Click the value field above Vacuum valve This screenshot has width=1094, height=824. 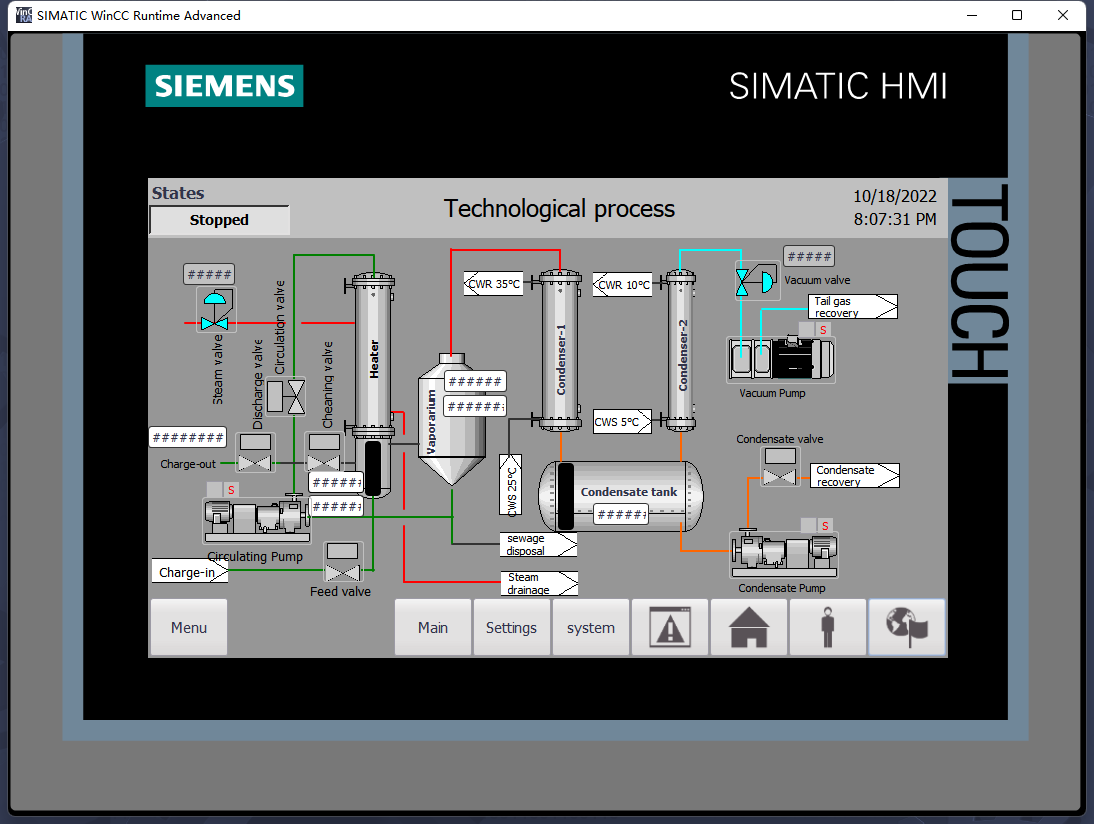point(809,256)
